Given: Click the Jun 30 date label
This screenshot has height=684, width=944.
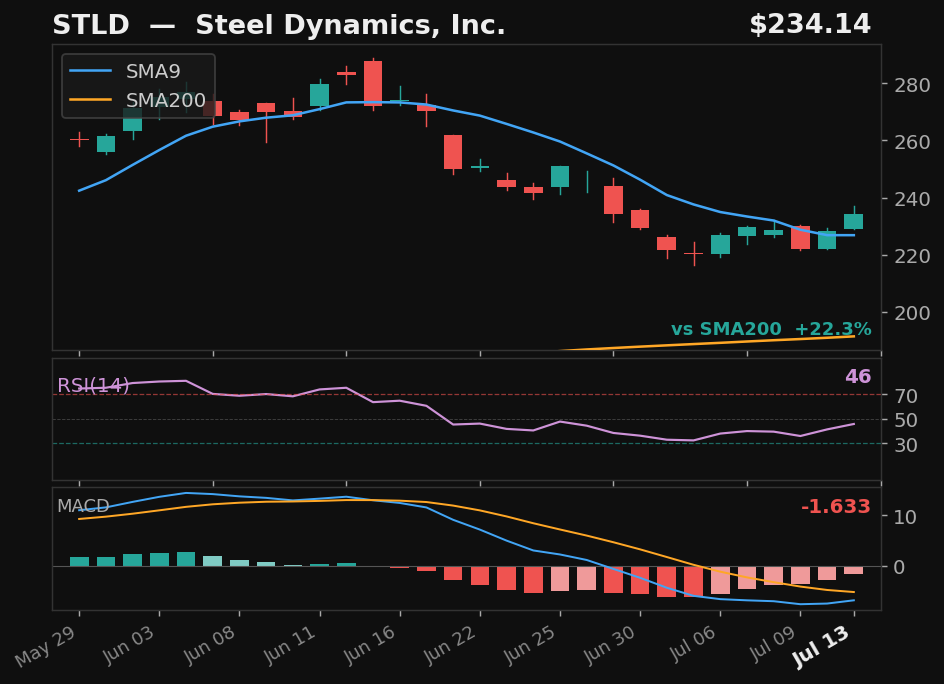Looking at the screenshot, I should [609, 645].
